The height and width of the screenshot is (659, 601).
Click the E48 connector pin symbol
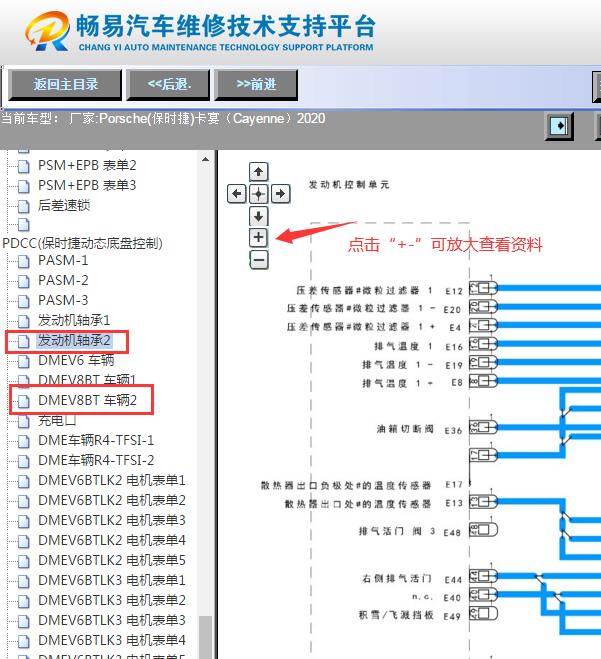coord(483,530)
